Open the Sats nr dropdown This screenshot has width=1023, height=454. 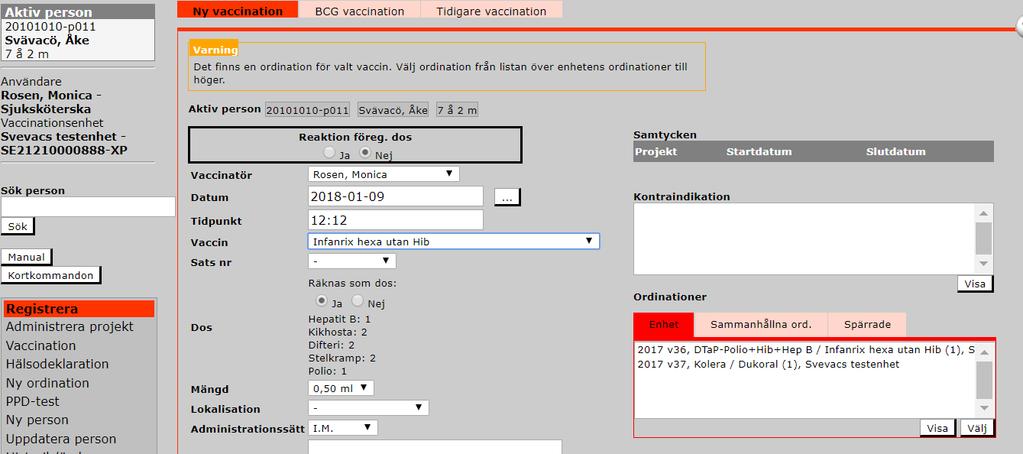click(352, 261)
